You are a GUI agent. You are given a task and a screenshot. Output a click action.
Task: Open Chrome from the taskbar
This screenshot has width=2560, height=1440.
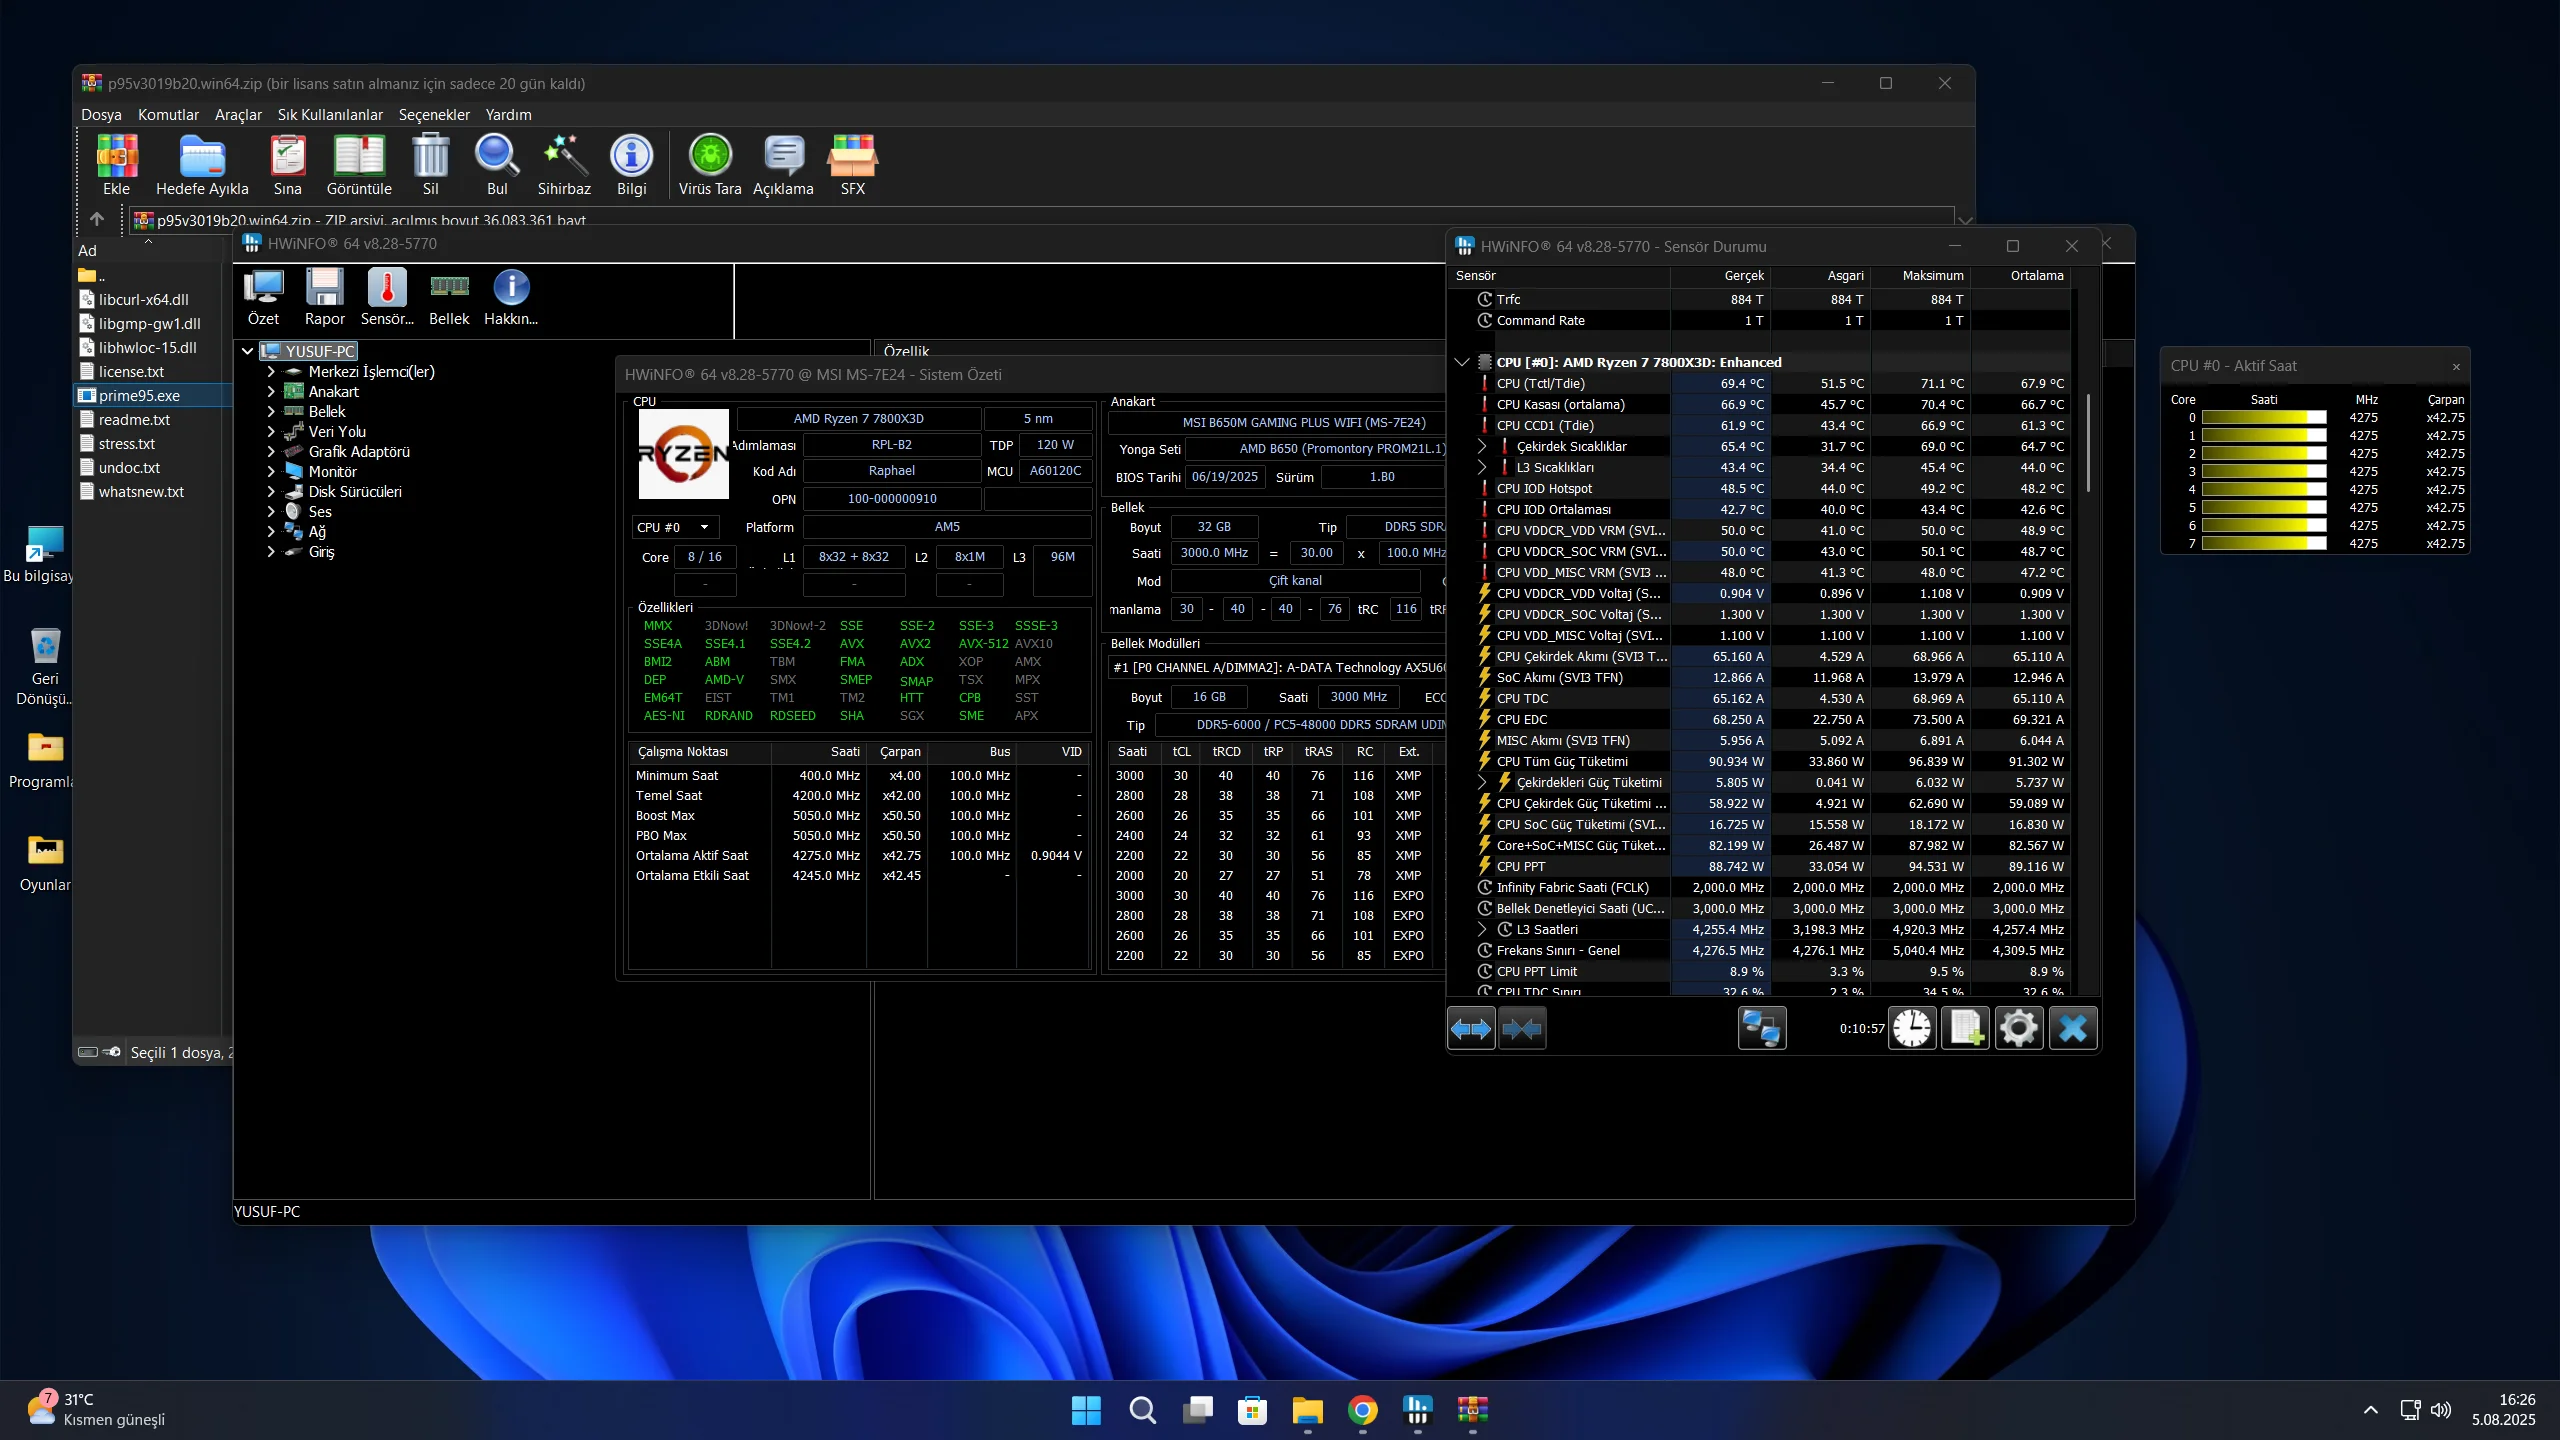tap(1362, 1410)
